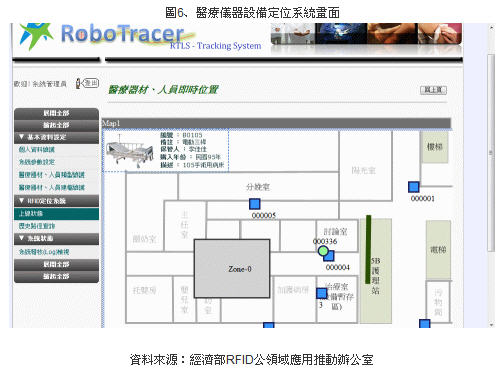Click the blue tag marker 000005
The width and height of the screenshot is (498, 369).
pyautogui.click(x=255, y=204)
